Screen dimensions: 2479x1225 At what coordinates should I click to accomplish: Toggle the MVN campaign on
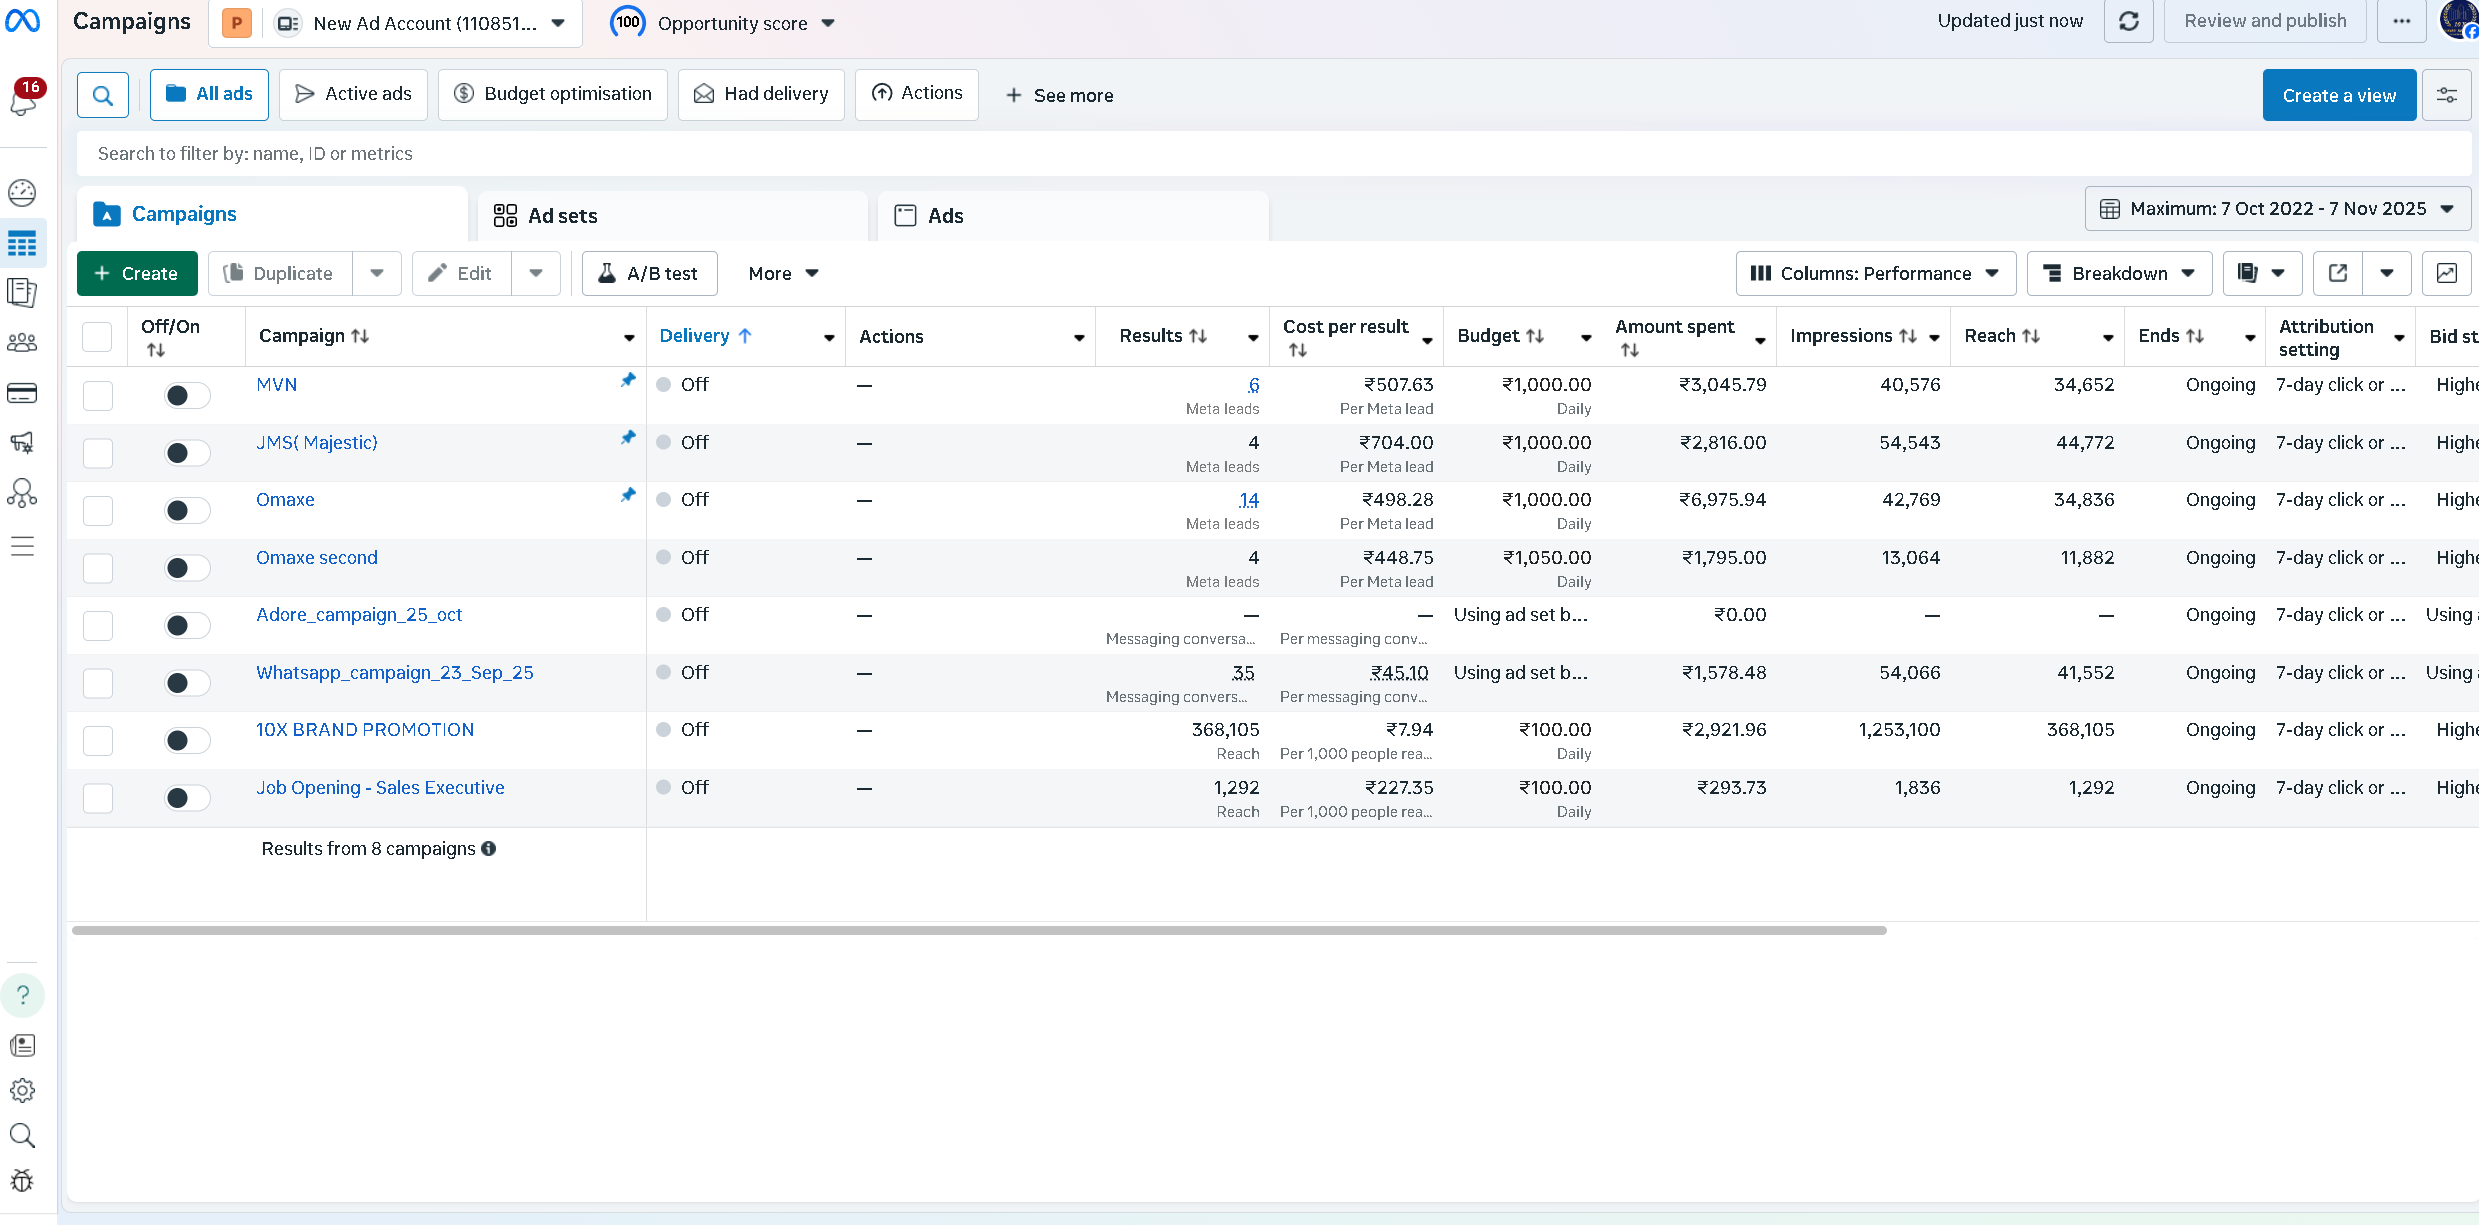coord(187,395)
